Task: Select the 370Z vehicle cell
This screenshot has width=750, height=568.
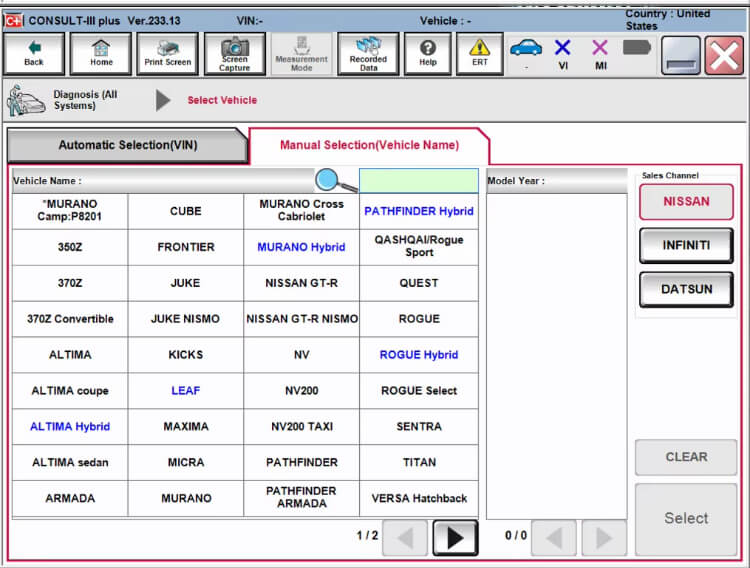Action: [70, 283]
